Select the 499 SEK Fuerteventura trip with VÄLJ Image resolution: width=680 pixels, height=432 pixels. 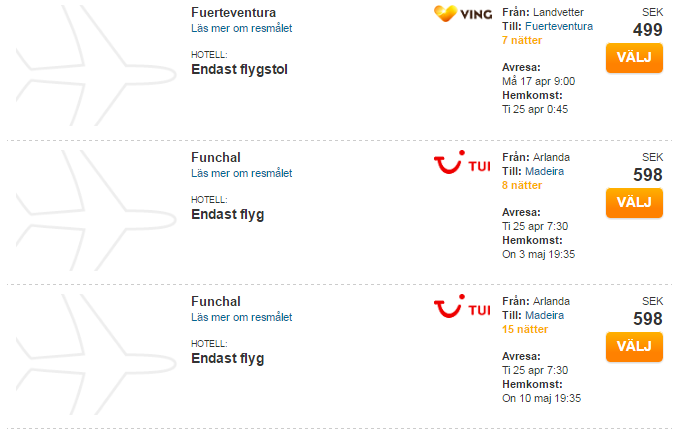point(634,58)
